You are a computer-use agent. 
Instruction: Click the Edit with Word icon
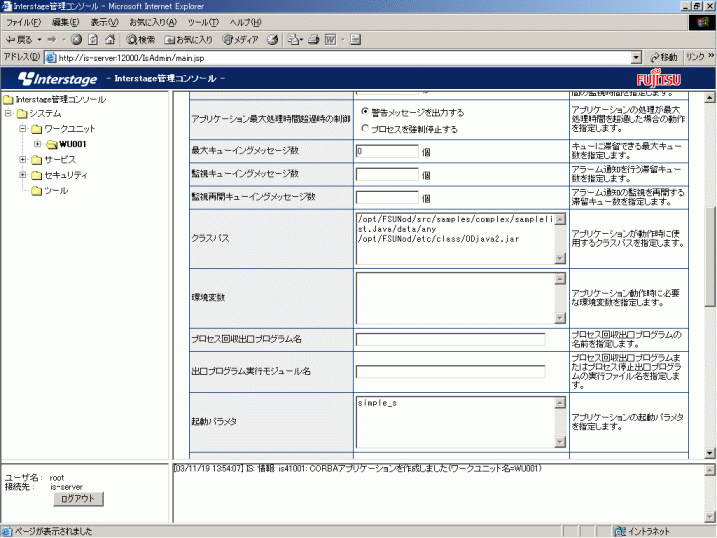tap(330, 40)
